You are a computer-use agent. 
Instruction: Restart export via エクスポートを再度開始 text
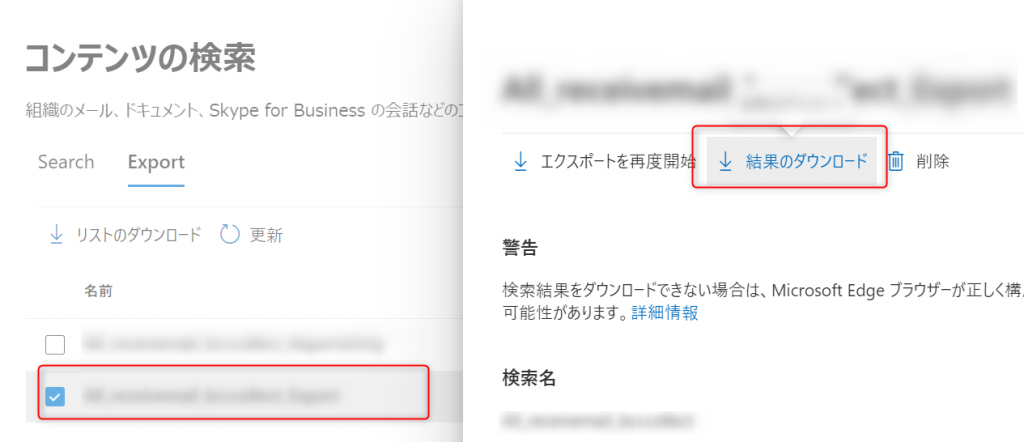(618, 161)
